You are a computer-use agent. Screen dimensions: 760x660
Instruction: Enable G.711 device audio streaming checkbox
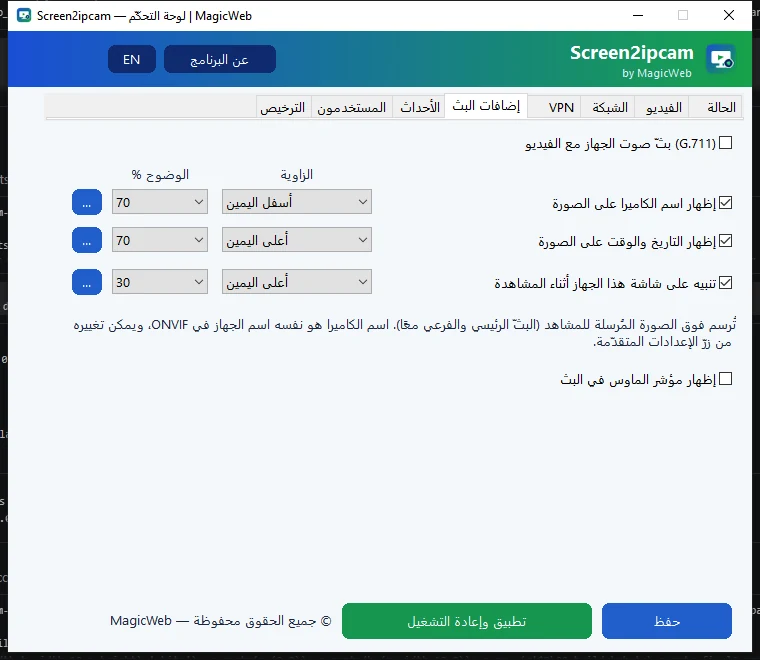726,143
